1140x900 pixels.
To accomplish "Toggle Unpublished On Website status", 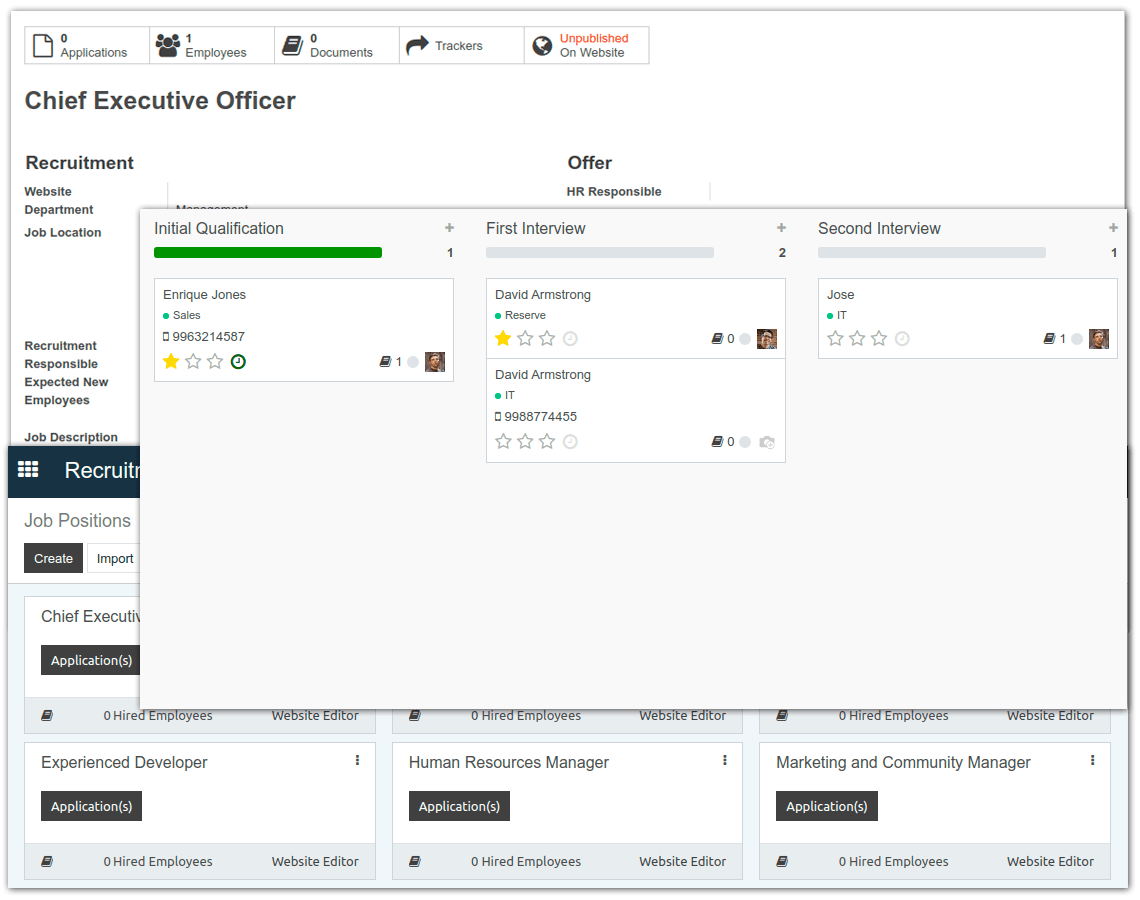I will (586, 45).
